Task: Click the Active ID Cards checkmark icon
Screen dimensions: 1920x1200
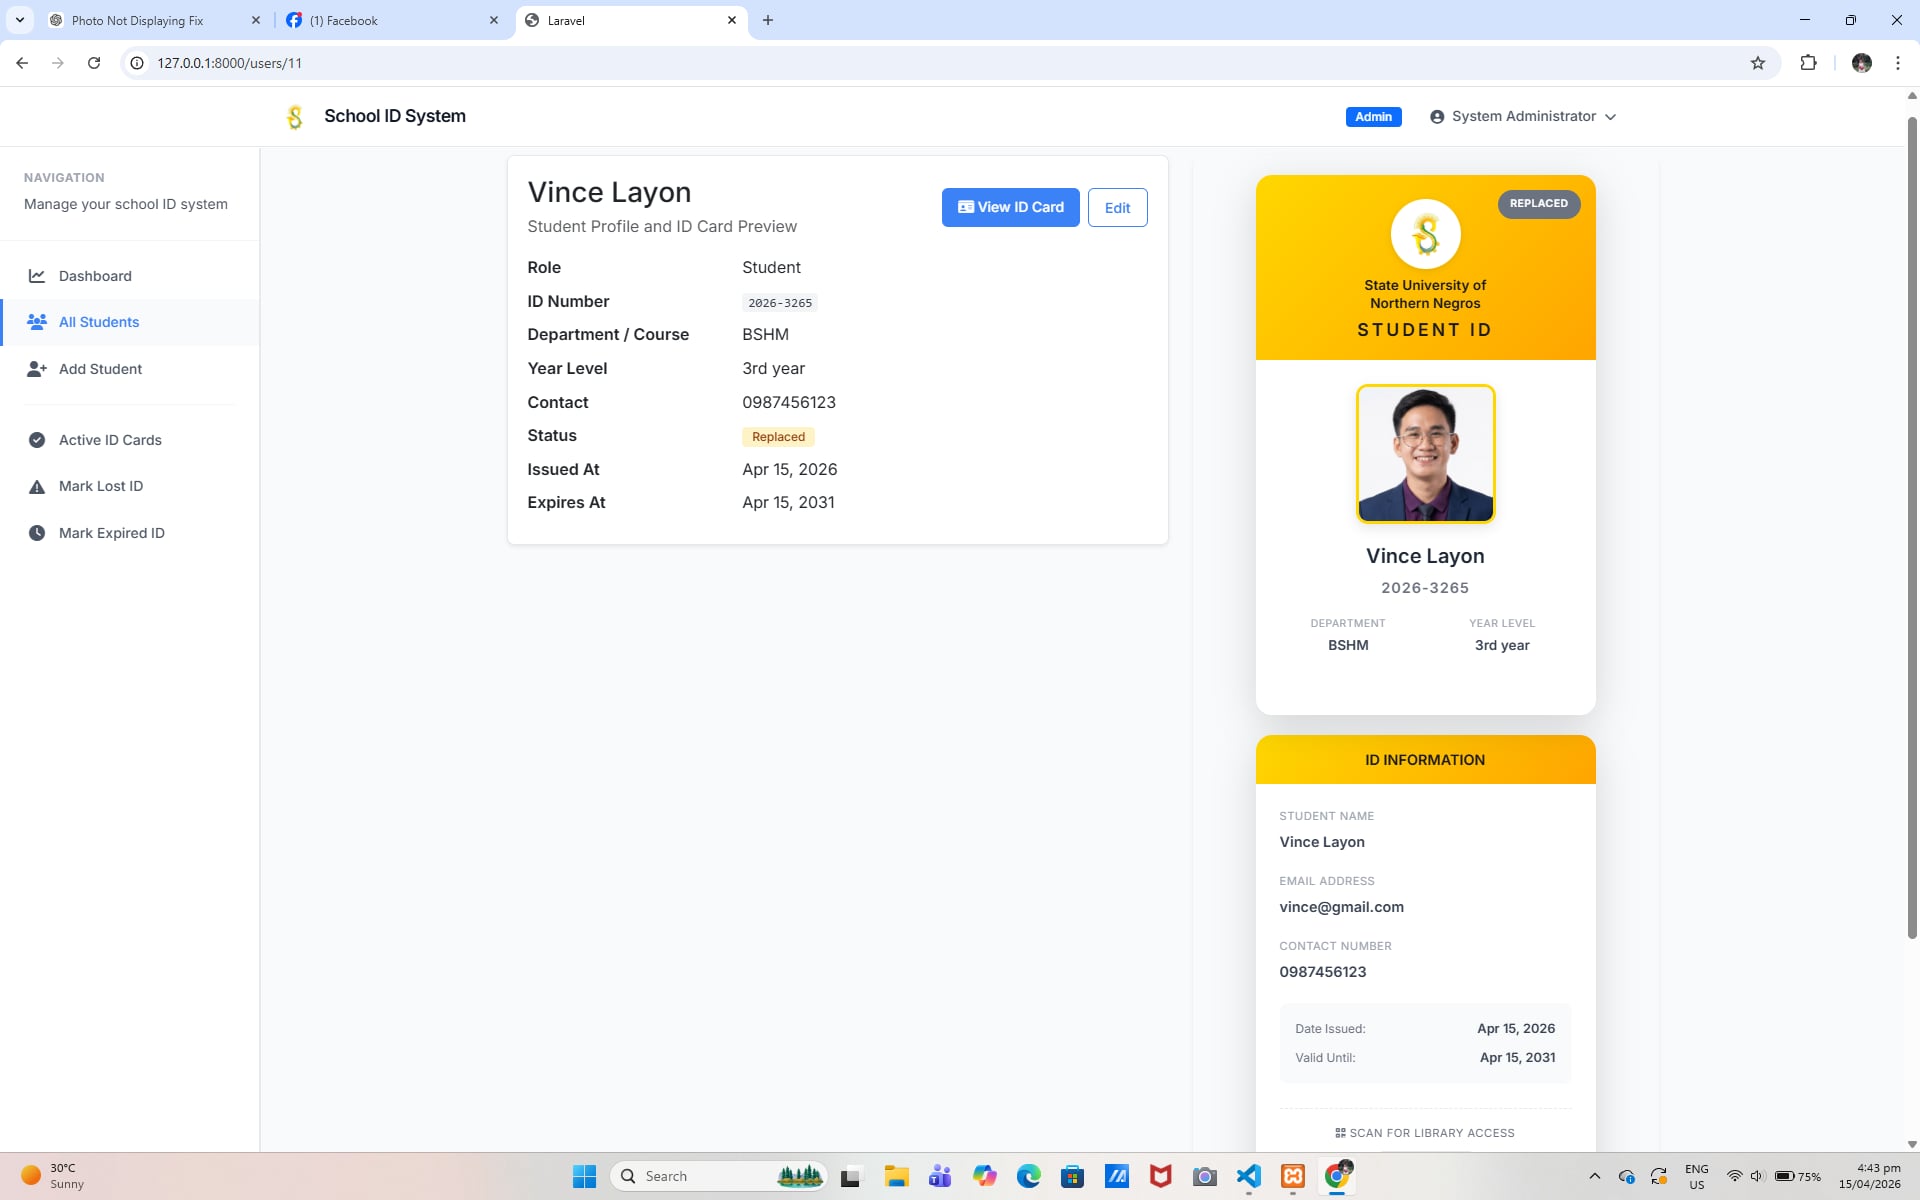Action: click(37, 440)
